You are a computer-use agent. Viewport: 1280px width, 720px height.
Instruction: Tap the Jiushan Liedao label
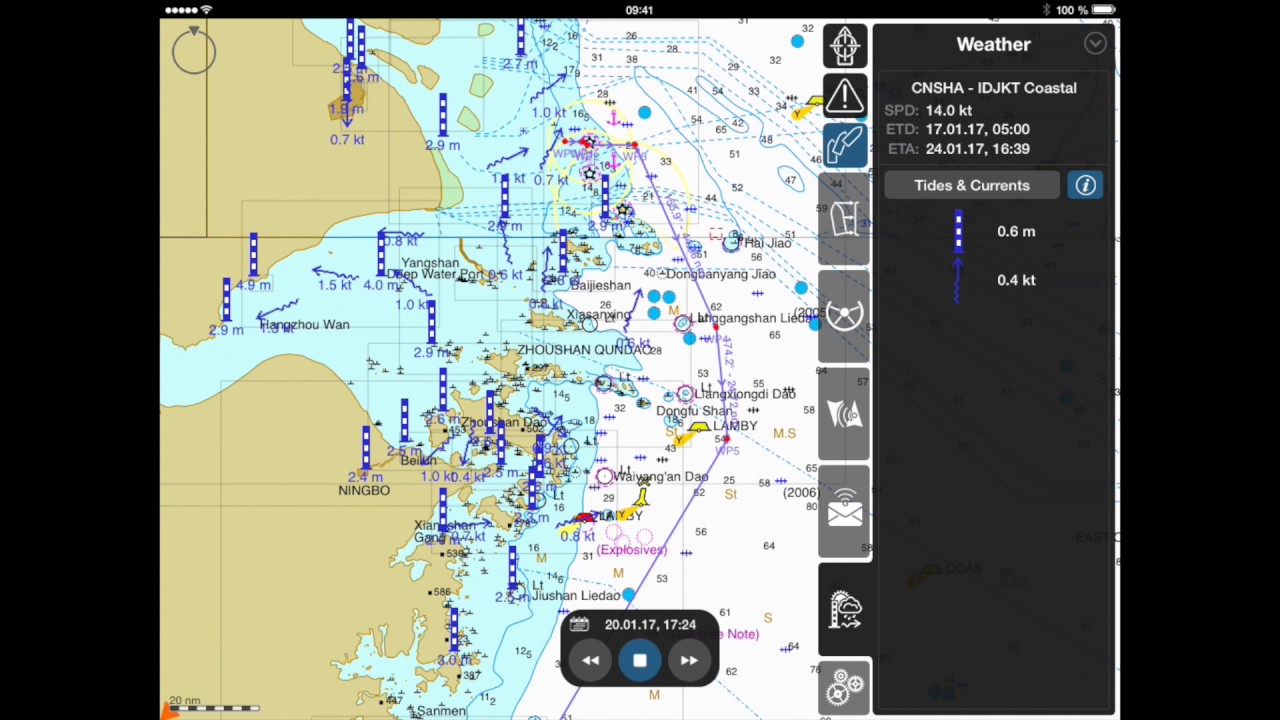[576, 596]
